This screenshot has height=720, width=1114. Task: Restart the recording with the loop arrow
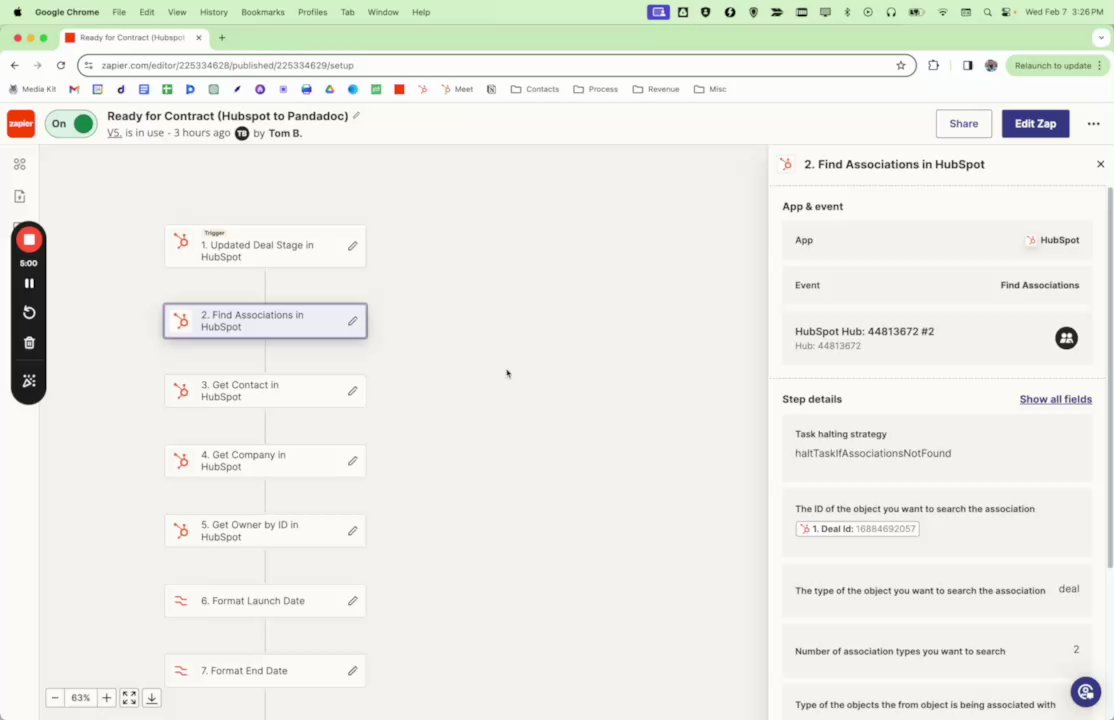[x=29, y=313]
